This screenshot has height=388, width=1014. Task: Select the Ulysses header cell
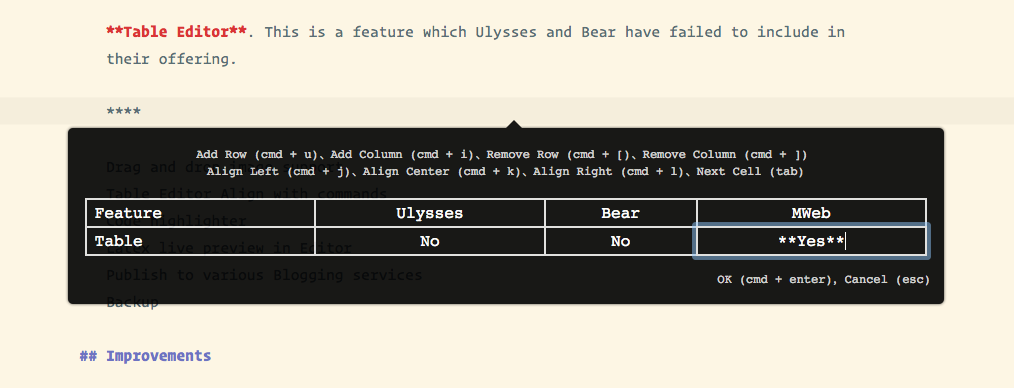tap(429, 213)
